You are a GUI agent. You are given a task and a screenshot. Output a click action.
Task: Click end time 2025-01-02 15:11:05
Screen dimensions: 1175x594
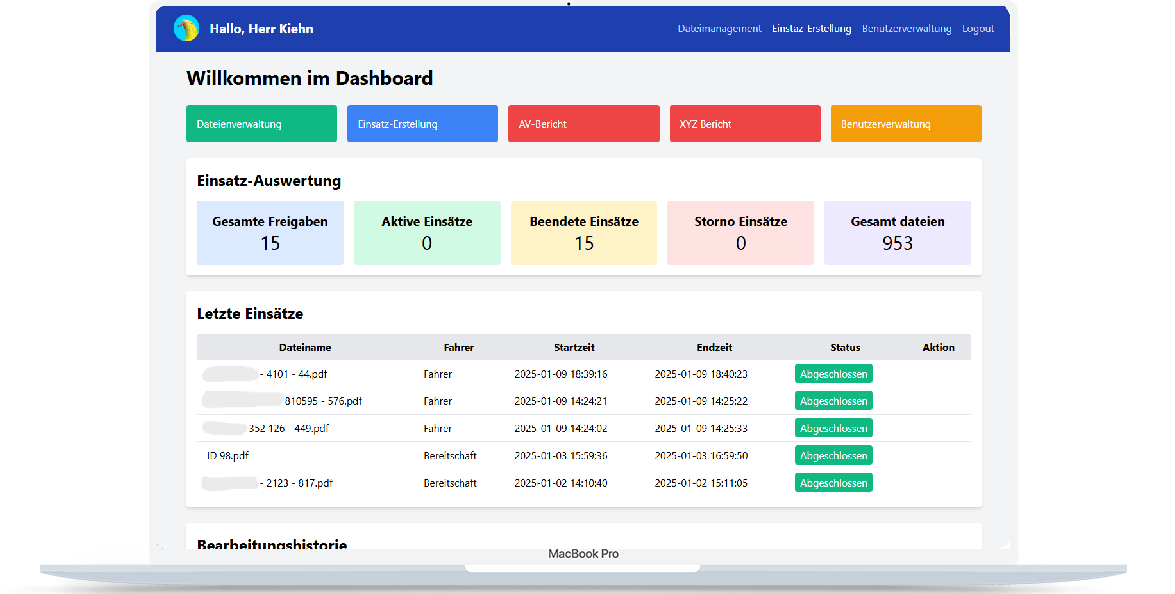(x=701, y=483)
